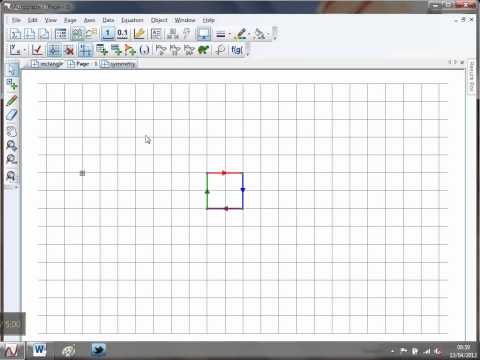Click the line thickness icon
480x360 pixels.
[x=220, y=34]
